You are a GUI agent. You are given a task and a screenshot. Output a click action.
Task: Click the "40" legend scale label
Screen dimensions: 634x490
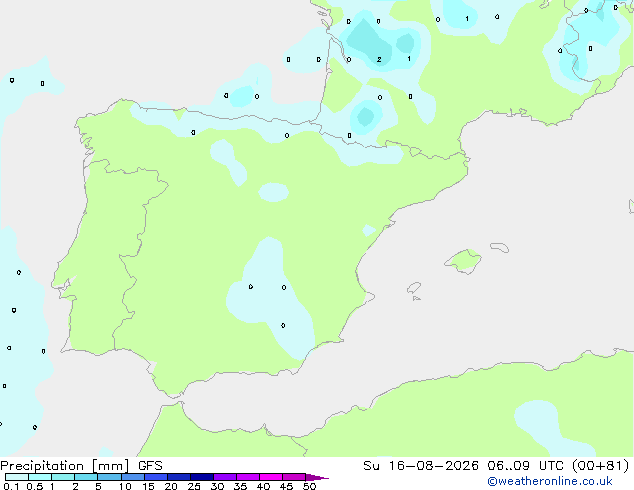coord(263,486)
